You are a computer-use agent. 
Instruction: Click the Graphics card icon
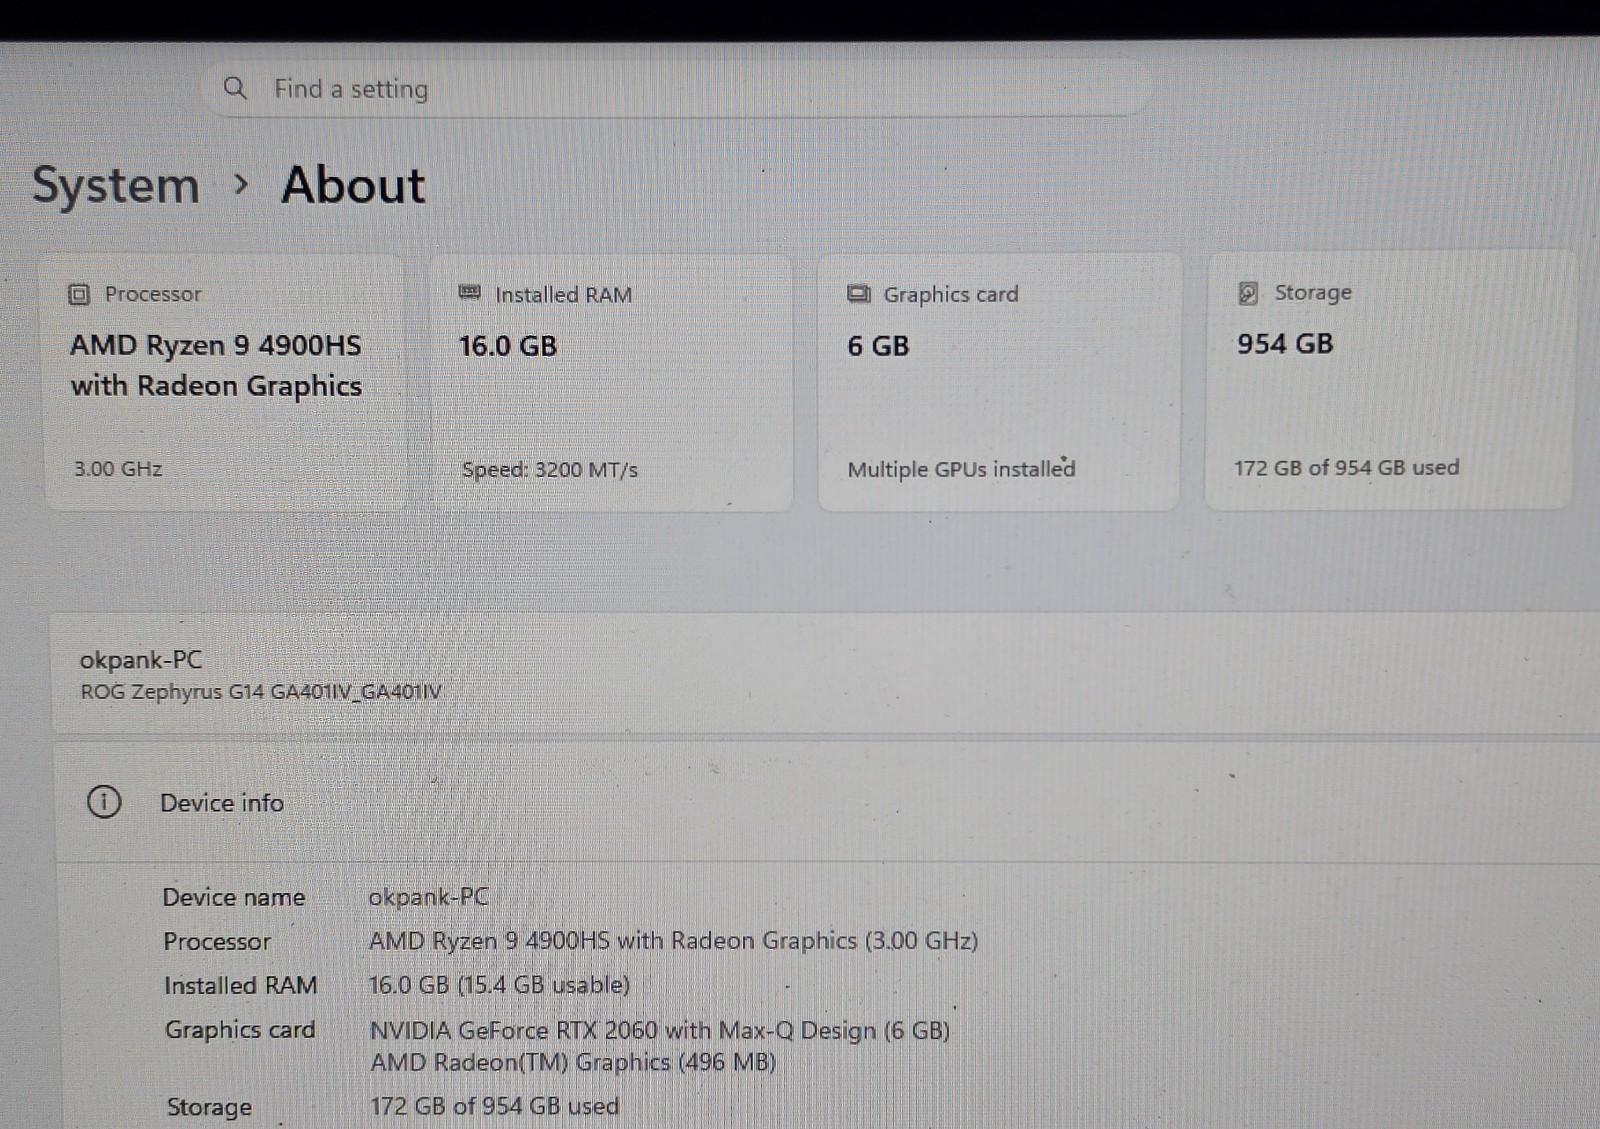click(x=859, y=294)
